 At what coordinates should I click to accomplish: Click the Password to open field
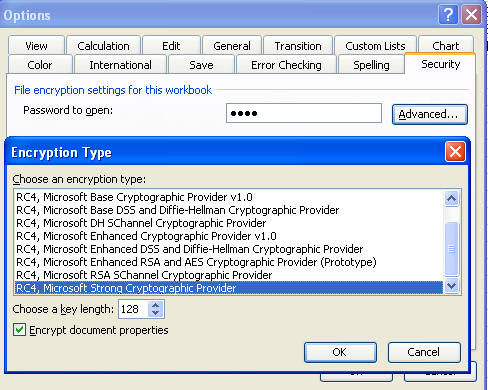304,113
